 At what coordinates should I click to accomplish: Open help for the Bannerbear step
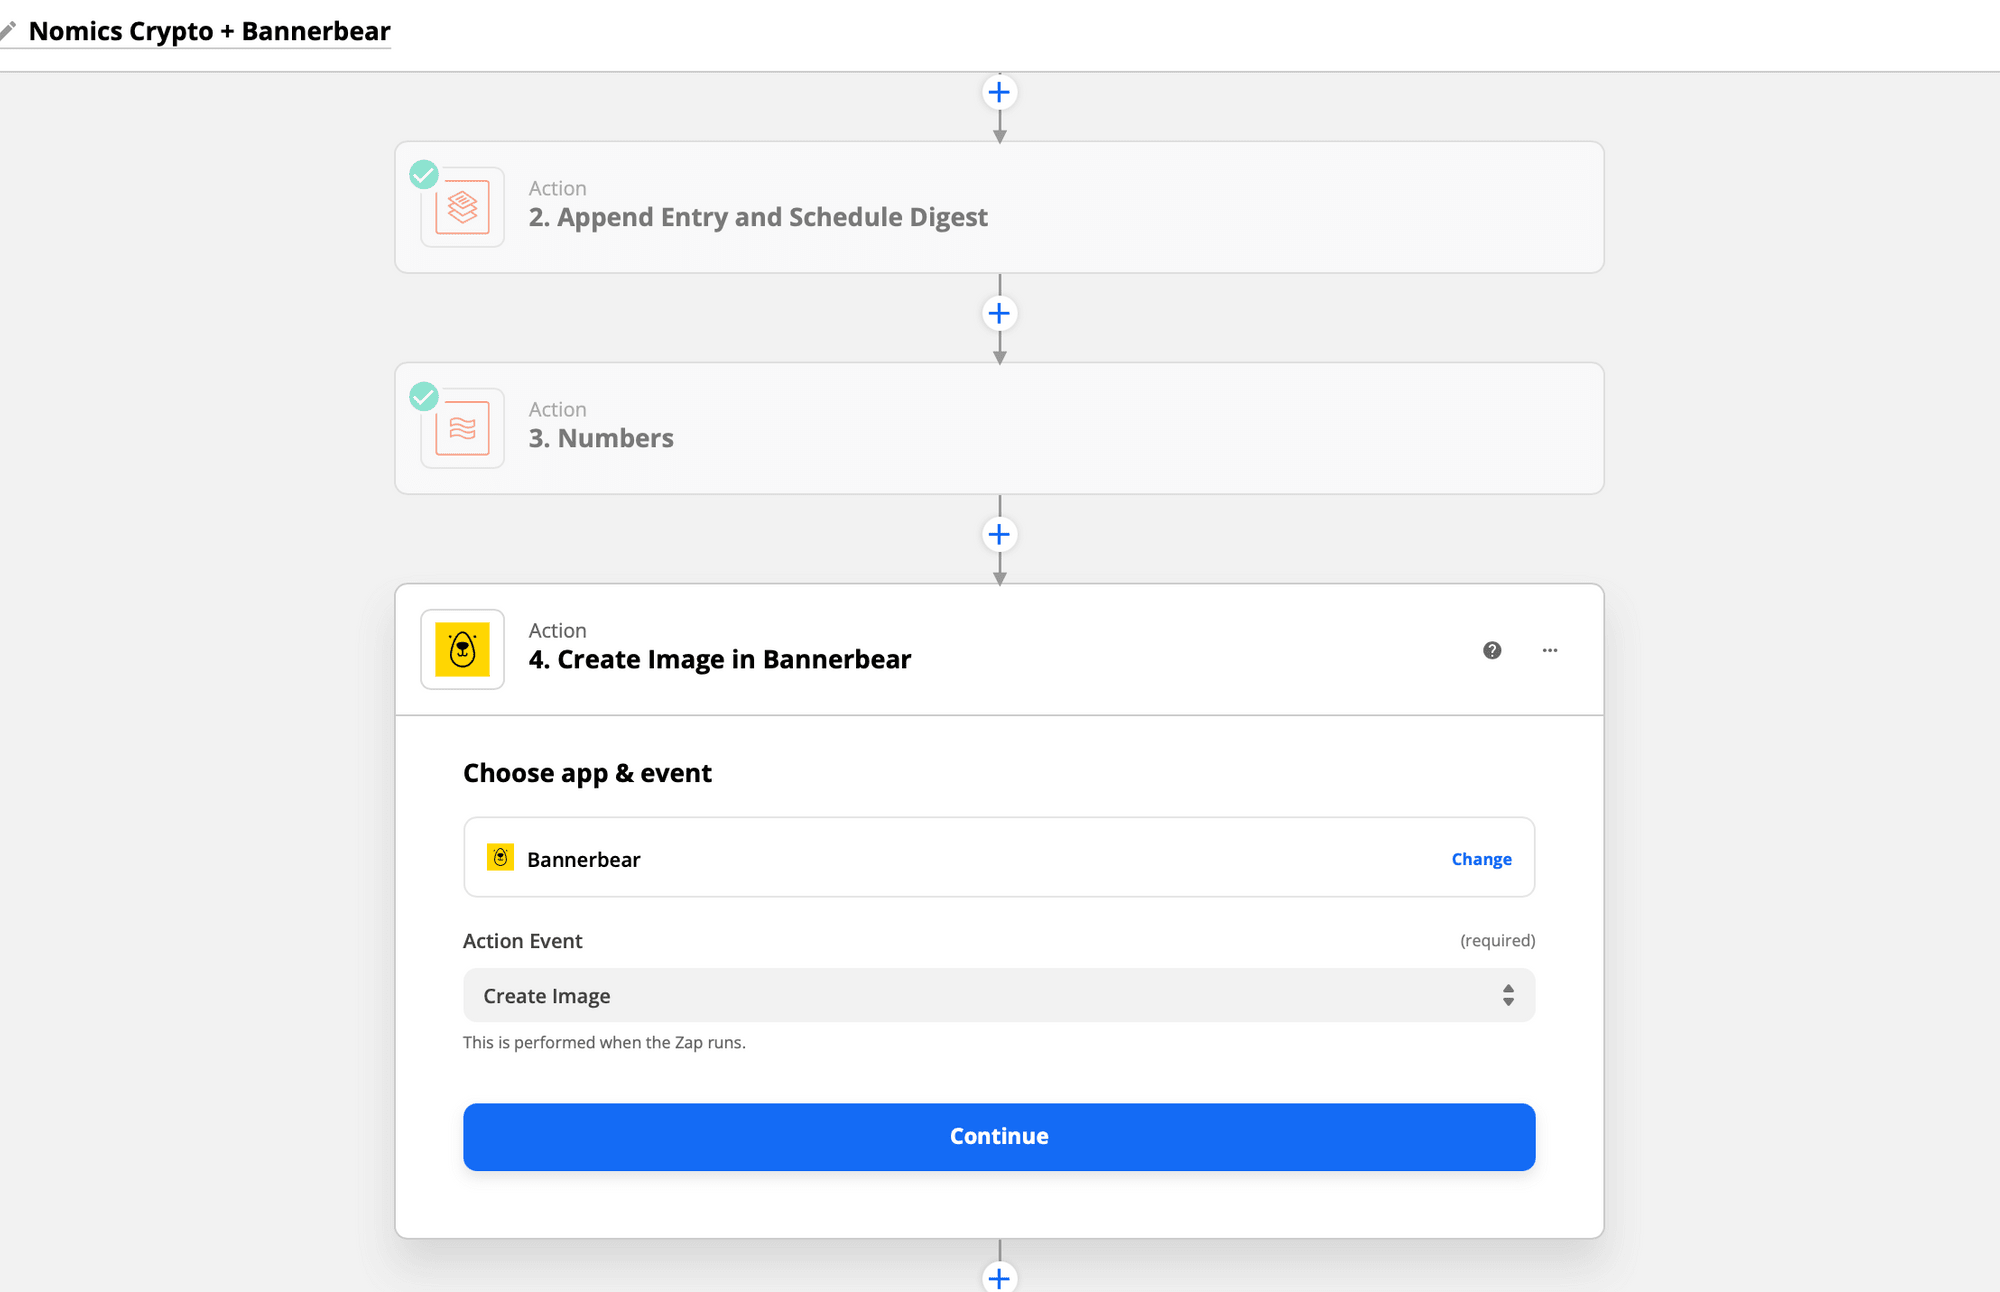pyautogui.click(x=1492, y=650)
